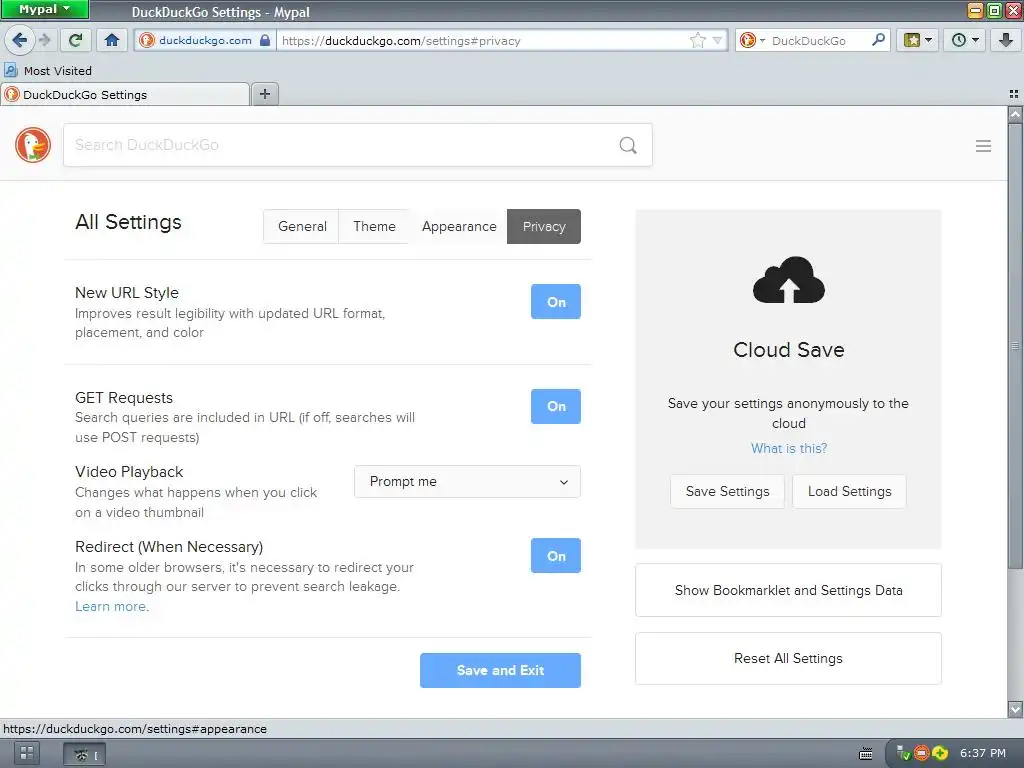1024x768 pixels.
Task: Click the scrollbar down arrow
Action: (1015, 709)
